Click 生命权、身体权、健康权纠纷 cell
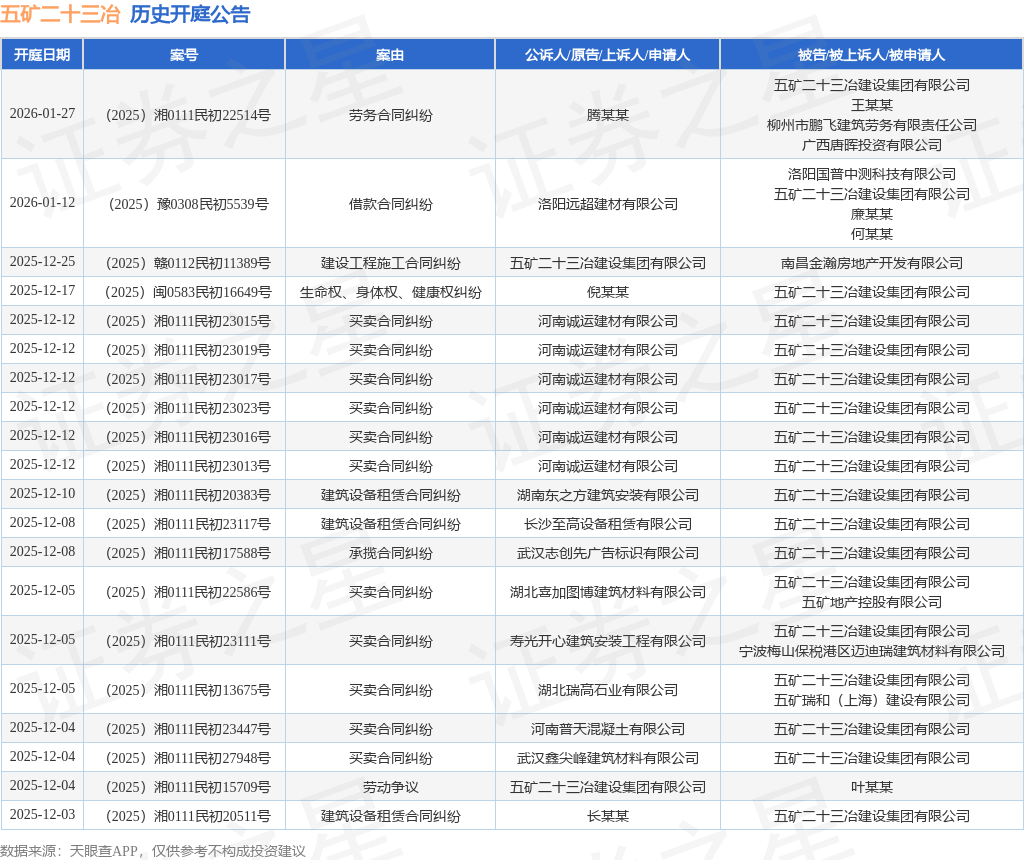1024x860 pixels. tap(391, 292)
